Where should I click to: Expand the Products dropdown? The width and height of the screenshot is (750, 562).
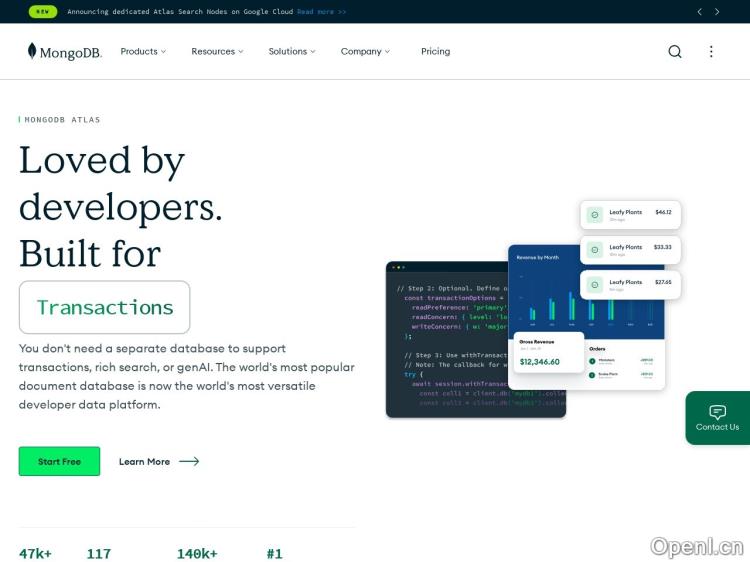click(x=143, y=52)
